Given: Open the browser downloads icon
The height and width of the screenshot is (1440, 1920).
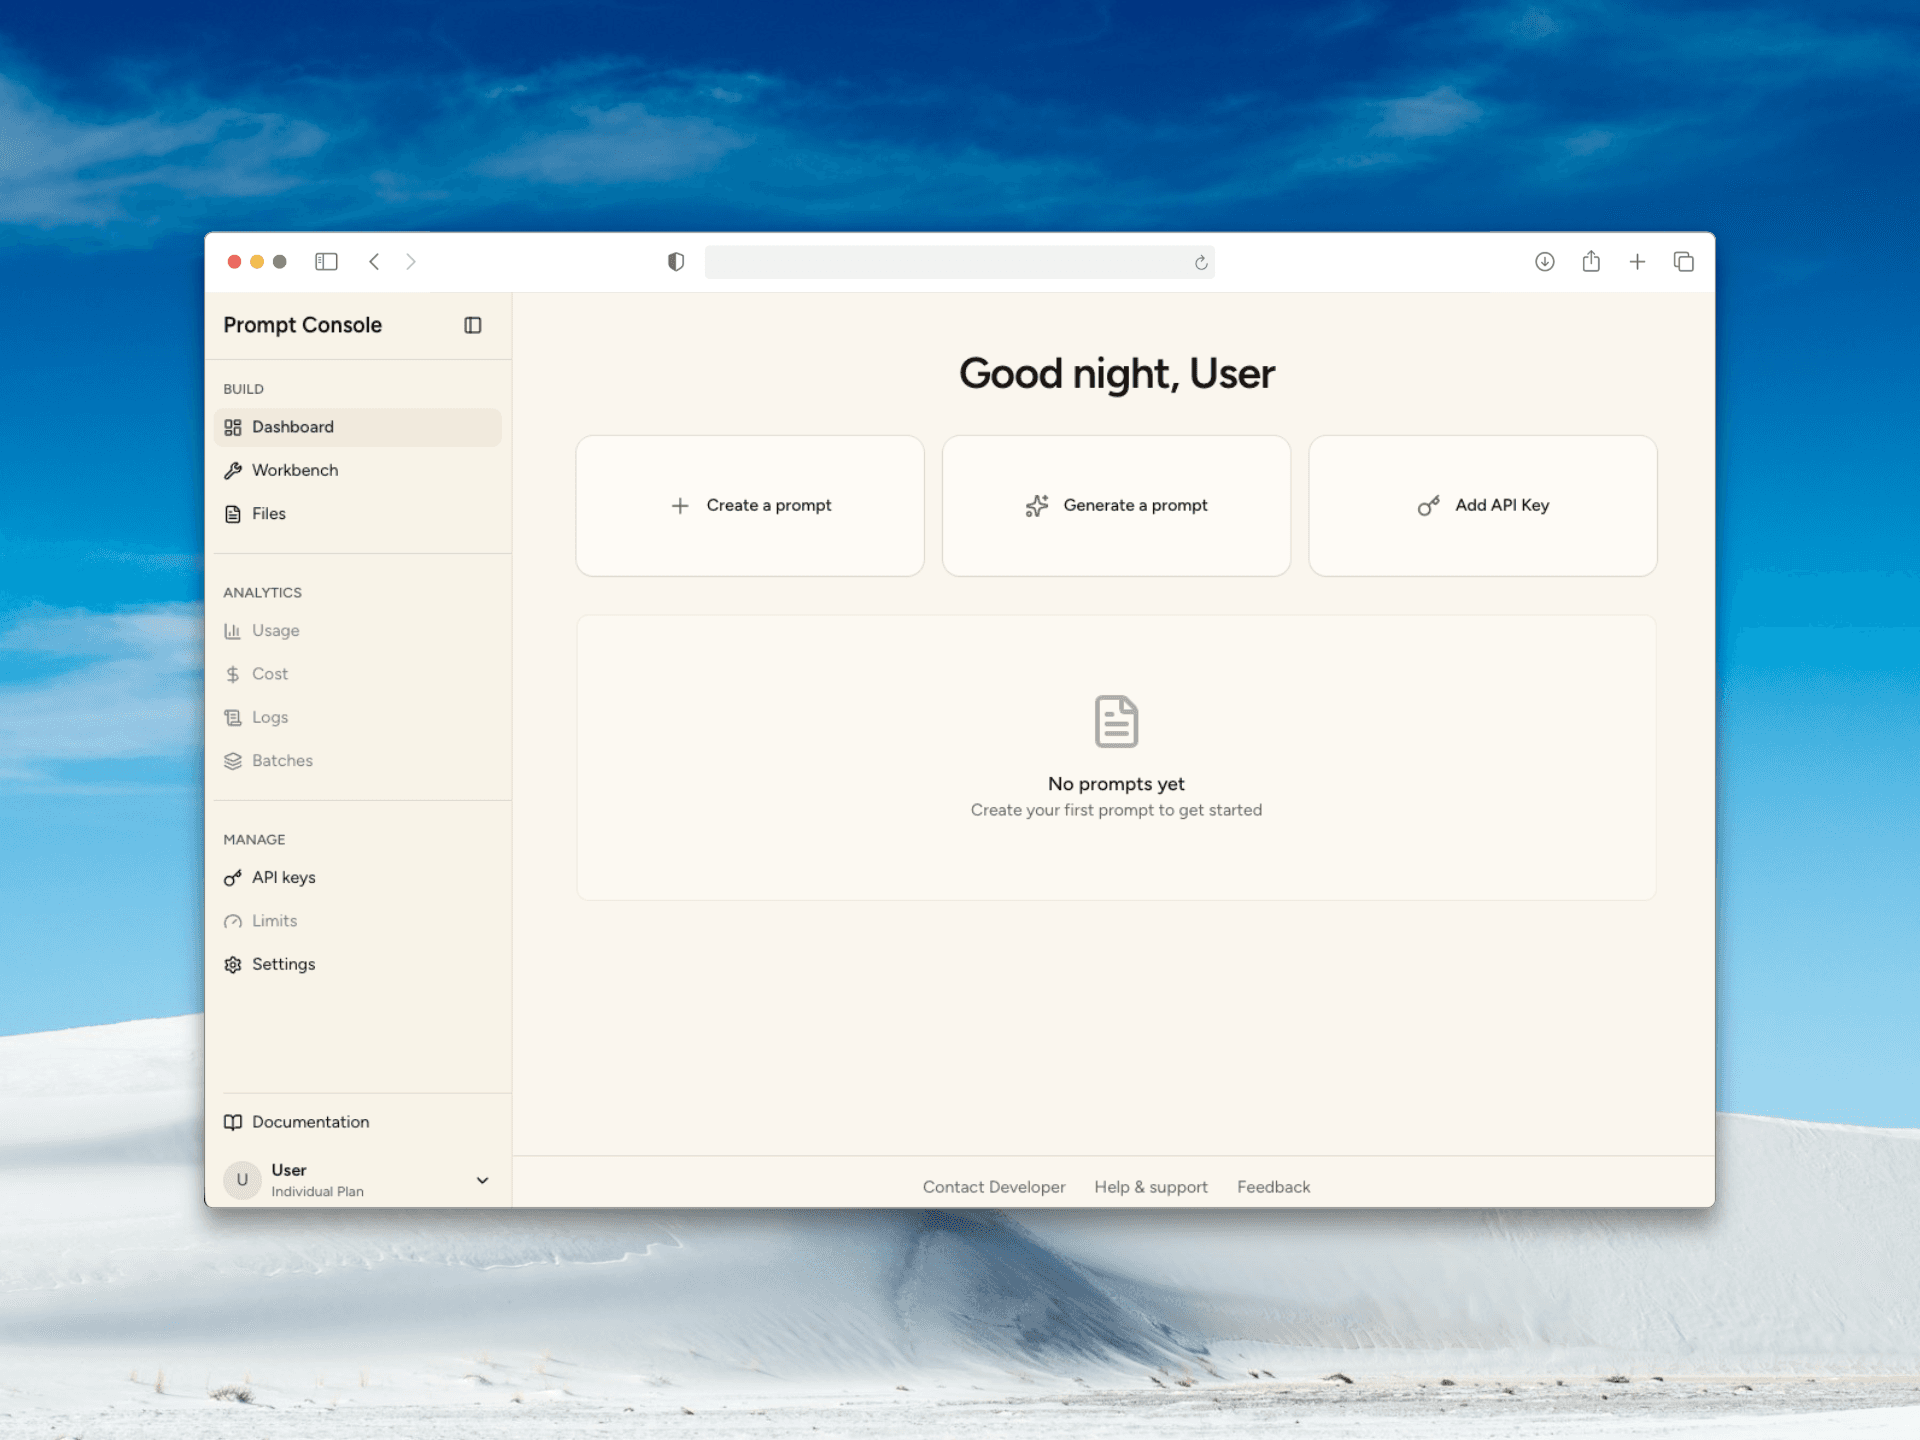Looking at the screenshot, I should [x=1544, y=262].
